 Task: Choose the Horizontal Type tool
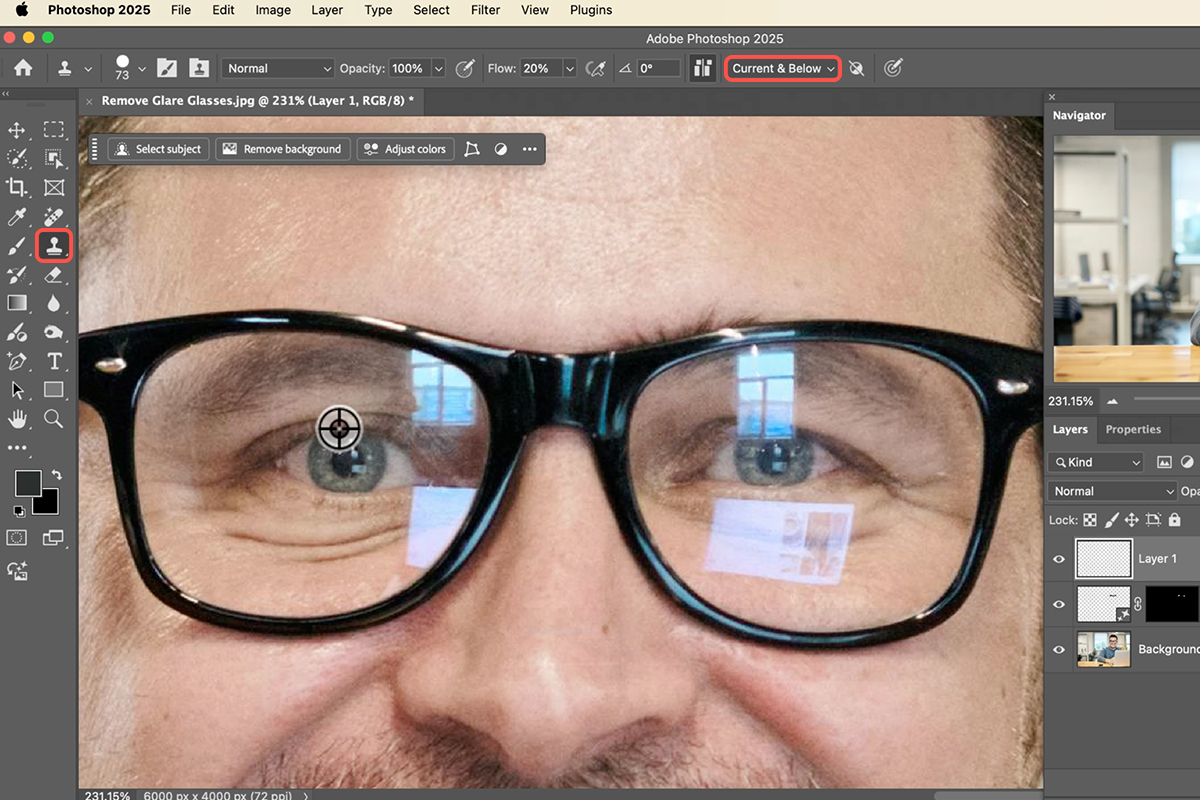coord(54,361)
